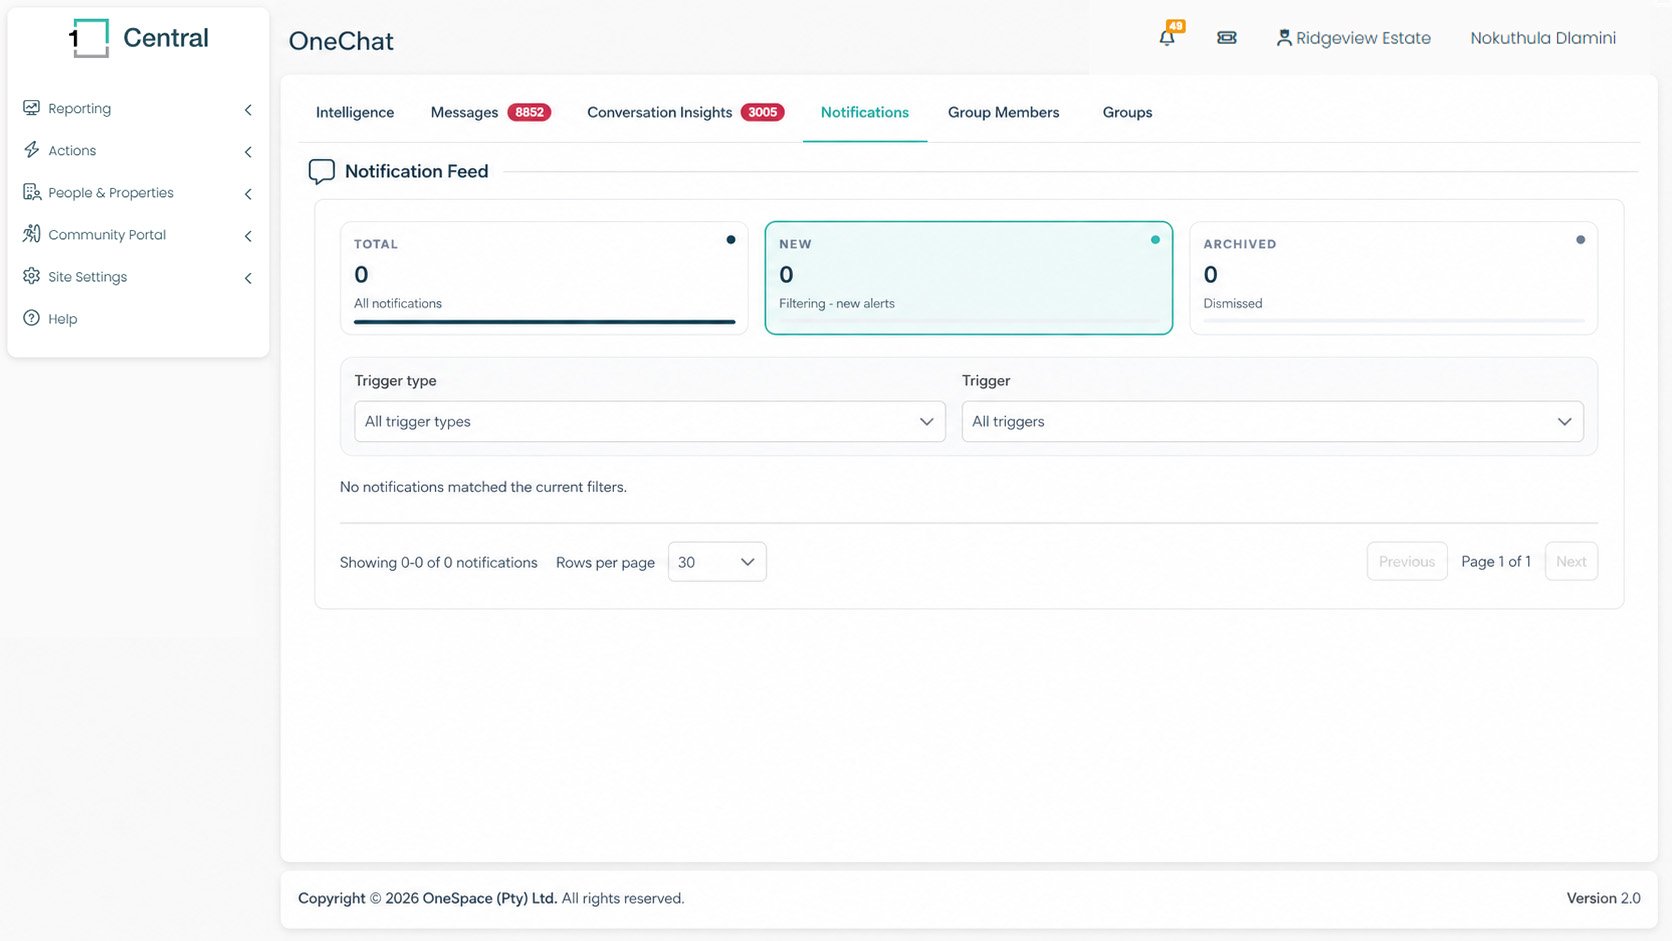Click the 'Showing 0-0 of 0 notifications' text
Screen dimensions: 1672x941
[x=439, y=562]
